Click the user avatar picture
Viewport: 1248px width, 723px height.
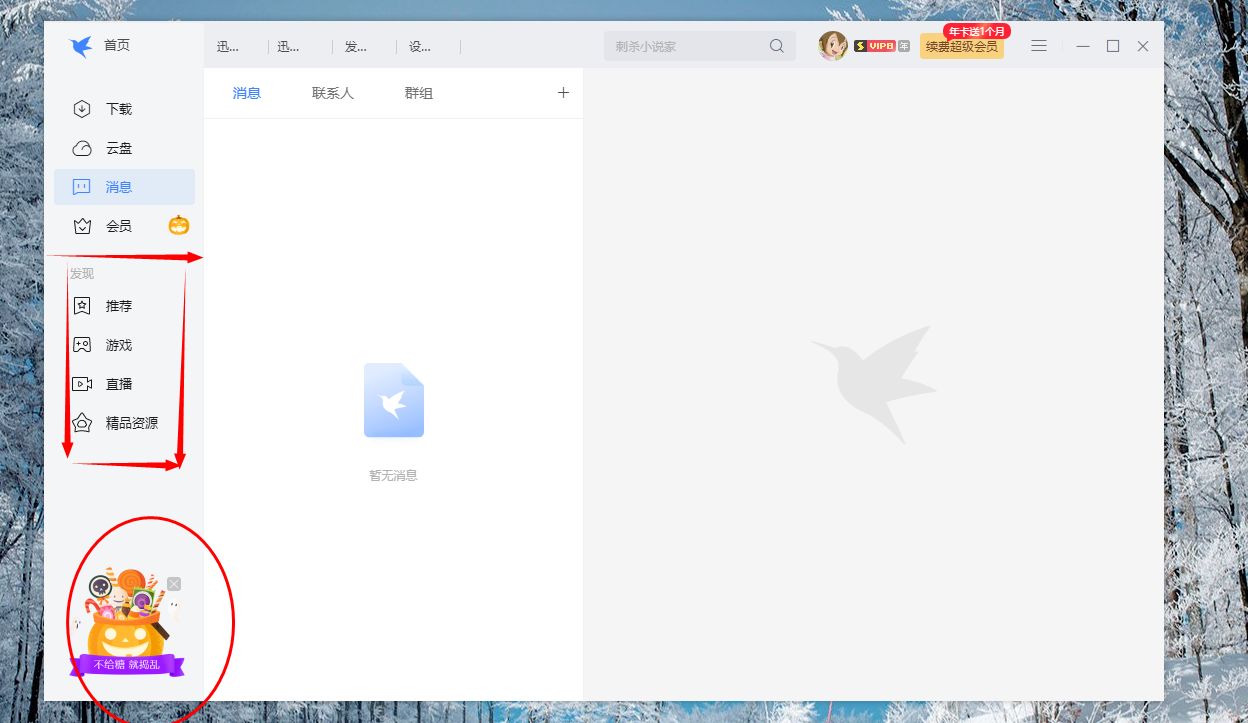(832, 46)
